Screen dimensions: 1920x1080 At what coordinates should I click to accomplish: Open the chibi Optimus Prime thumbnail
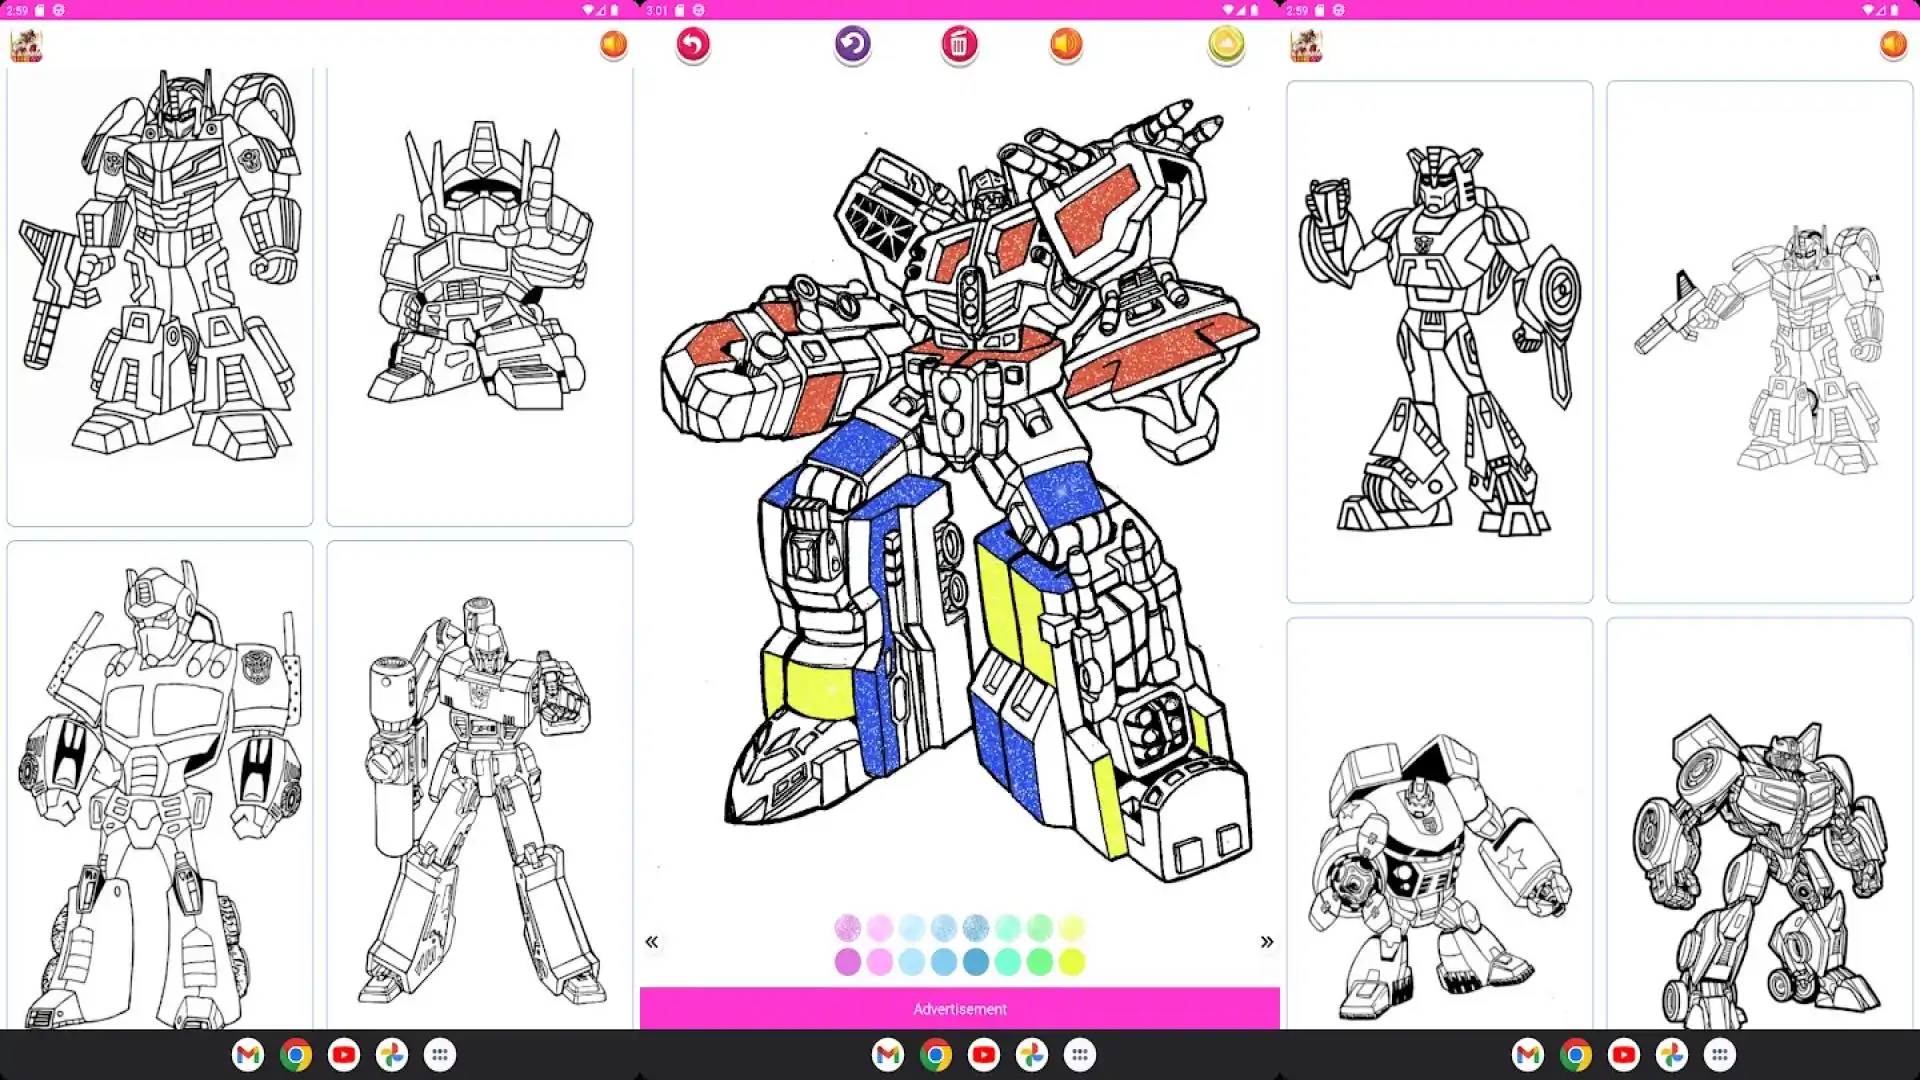pos(480,297)
